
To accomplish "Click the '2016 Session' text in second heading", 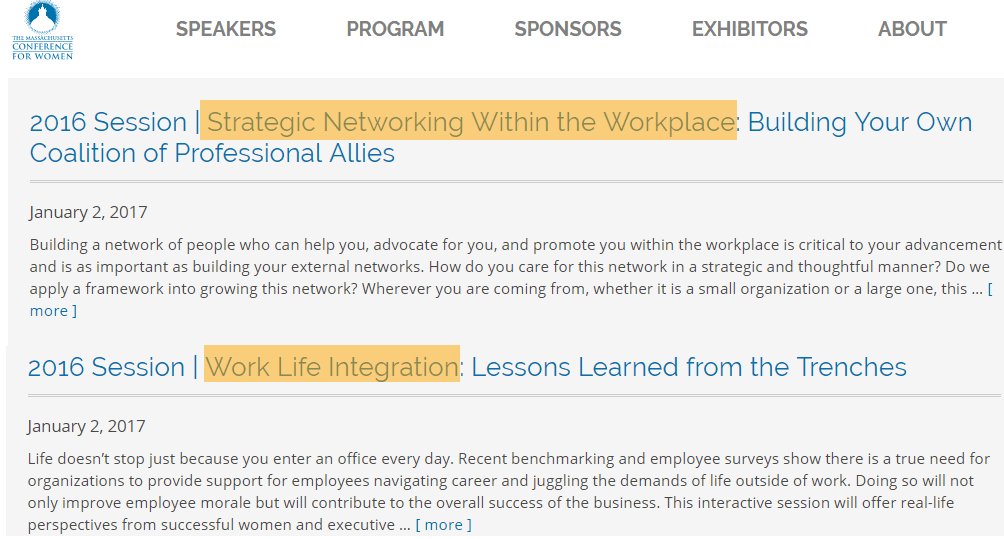I will click(x=106, y=367).
